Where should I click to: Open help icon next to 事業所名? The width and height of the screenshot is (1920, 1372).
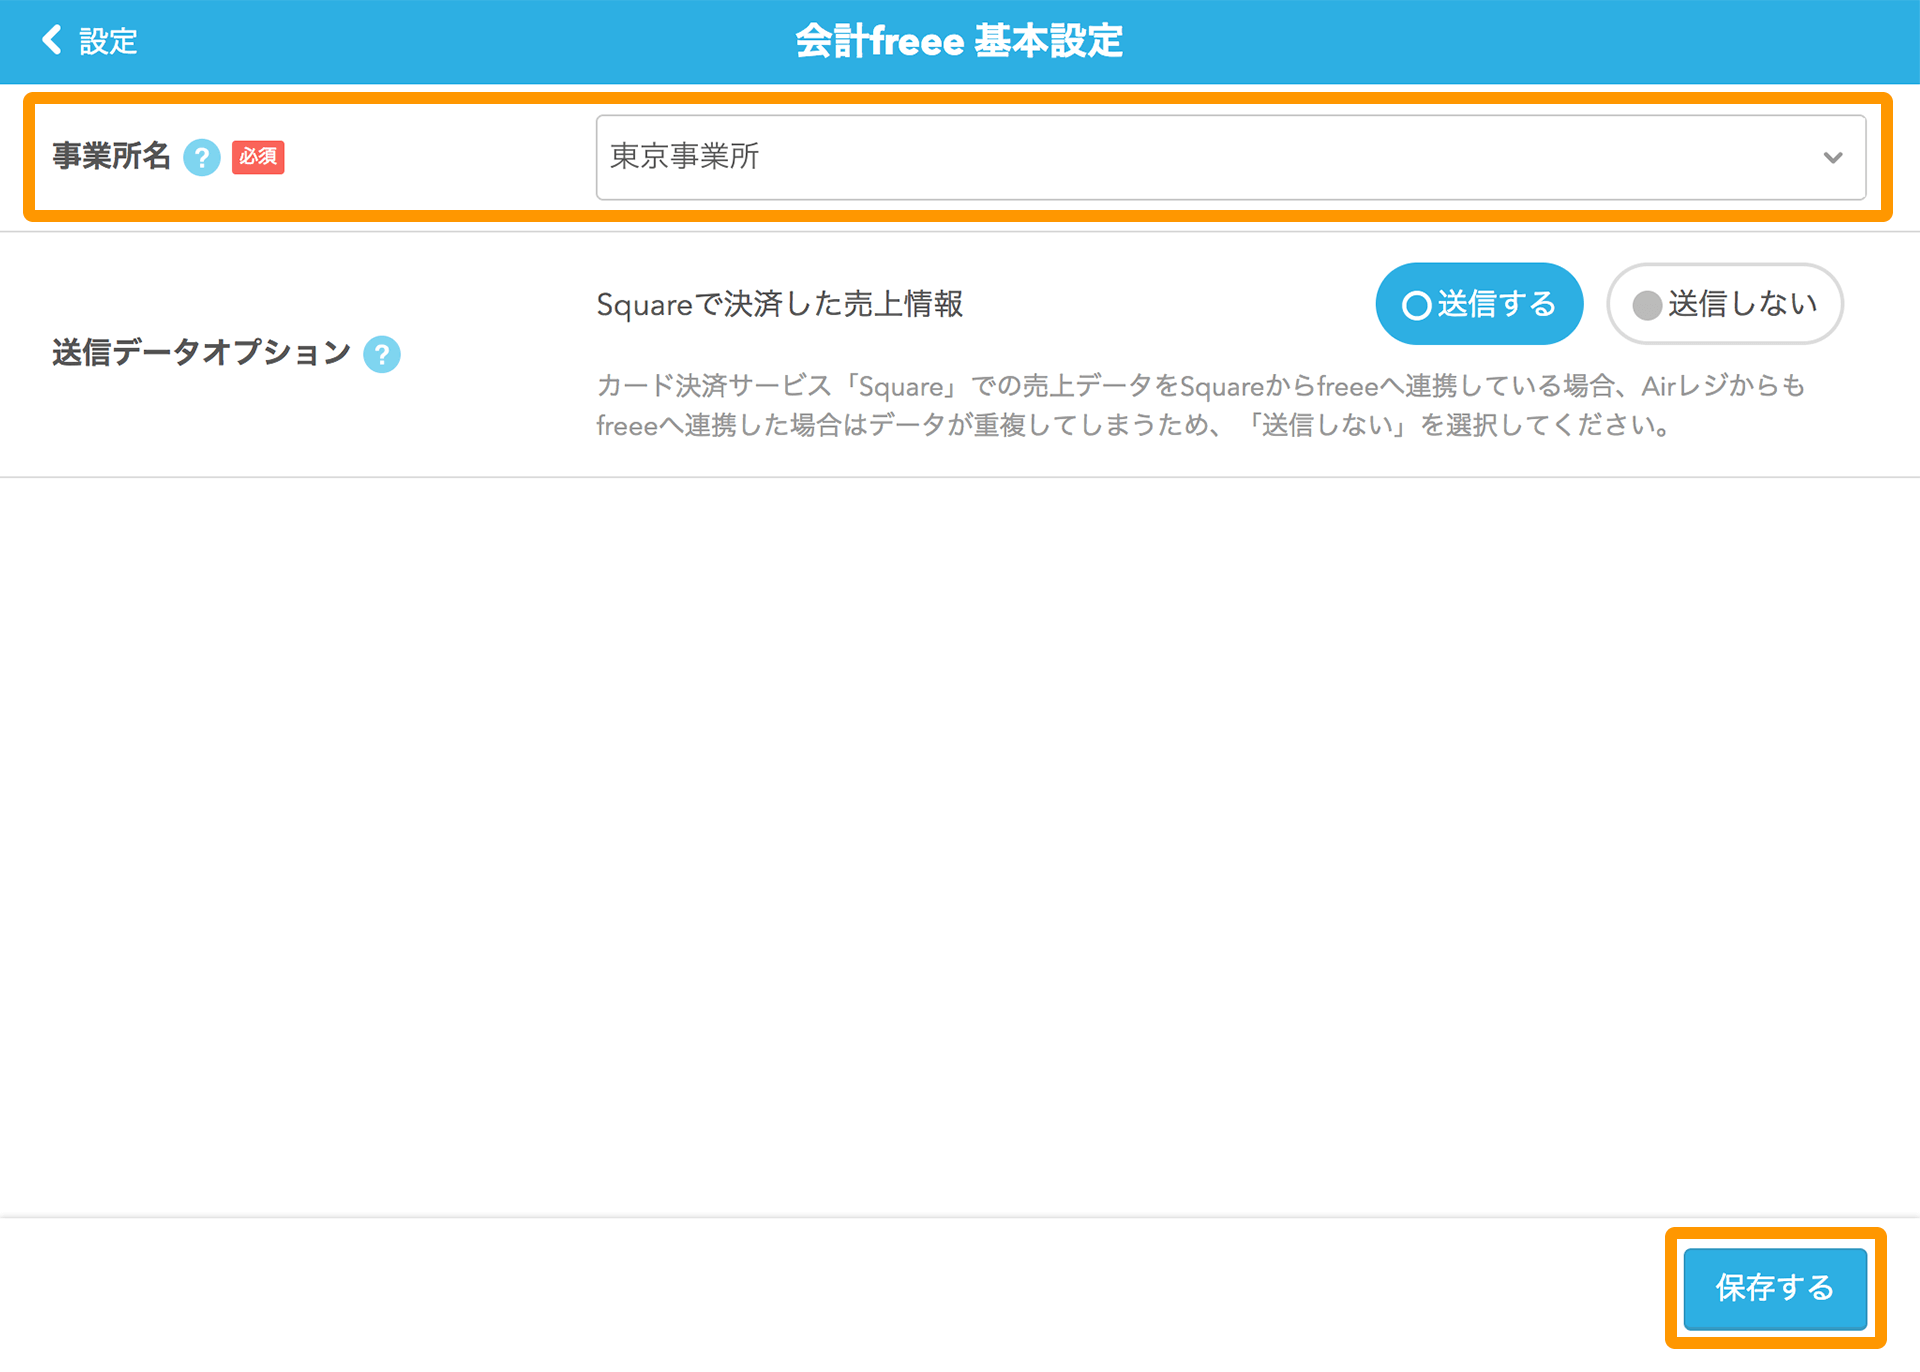pos(201,157)
